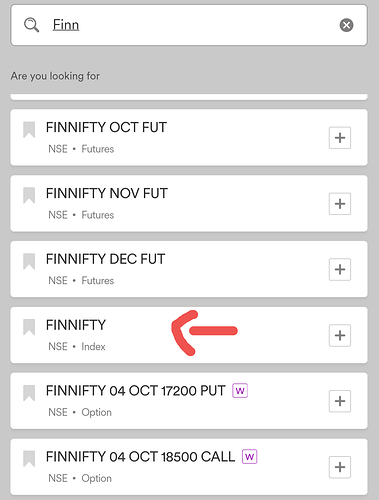Add FINNIFTY OCT FUT using the plus icon
The height and width of the screenshot is (500, 379).
[340, 138]
